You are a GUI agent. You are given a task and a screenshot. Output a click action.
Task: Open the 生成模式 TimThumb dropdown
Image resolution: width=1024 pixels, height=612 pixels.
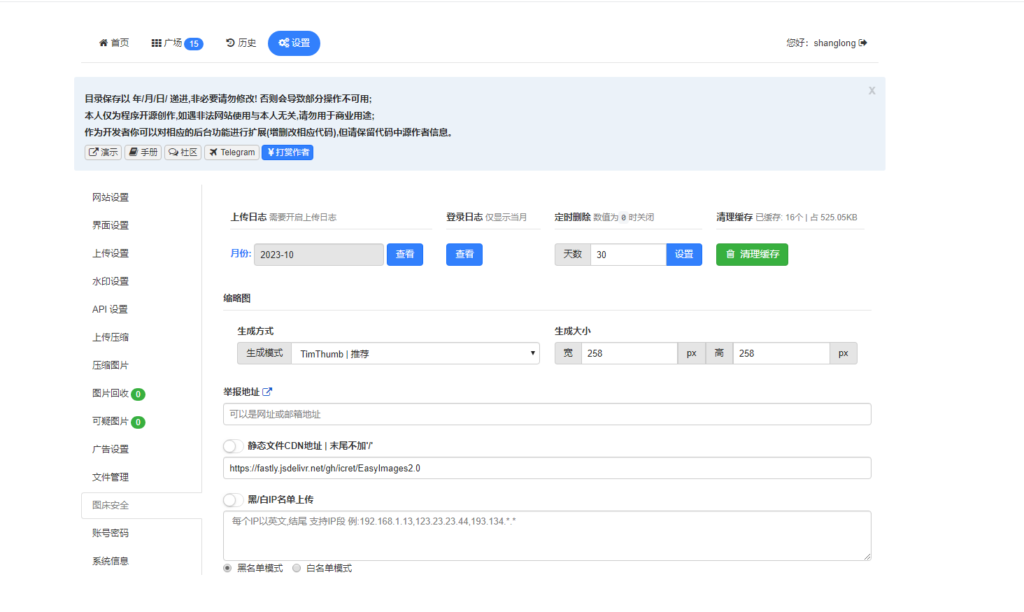pyautogui.click(x=415, y=353)
